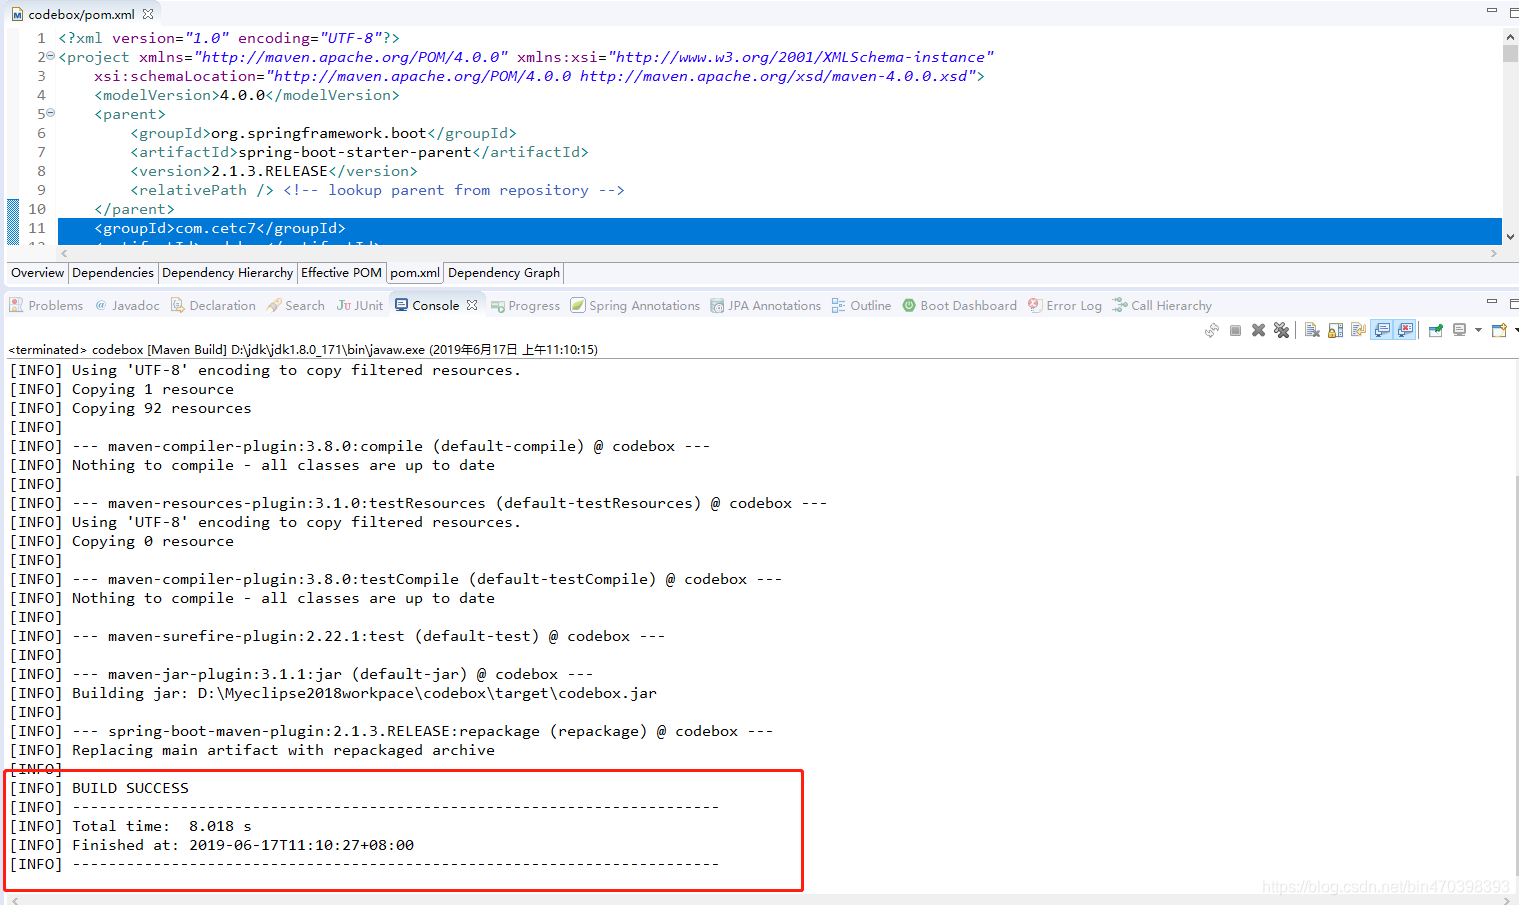Screen dimensions: 1519x905
Task: Open the Open Console dropdown arrow
Action: [x=1515, y=330]
